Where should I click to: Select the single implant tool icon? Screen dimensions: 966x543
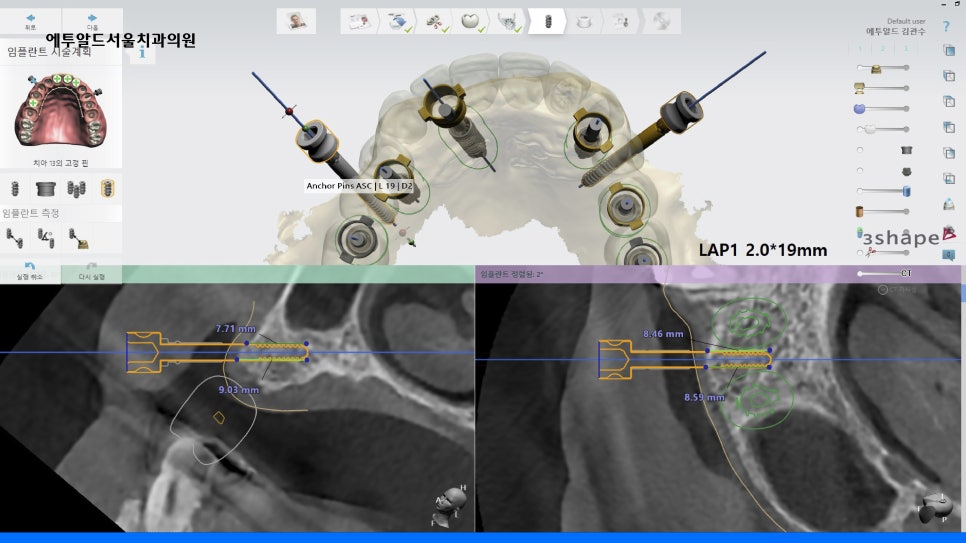click(x=15, y=188)
